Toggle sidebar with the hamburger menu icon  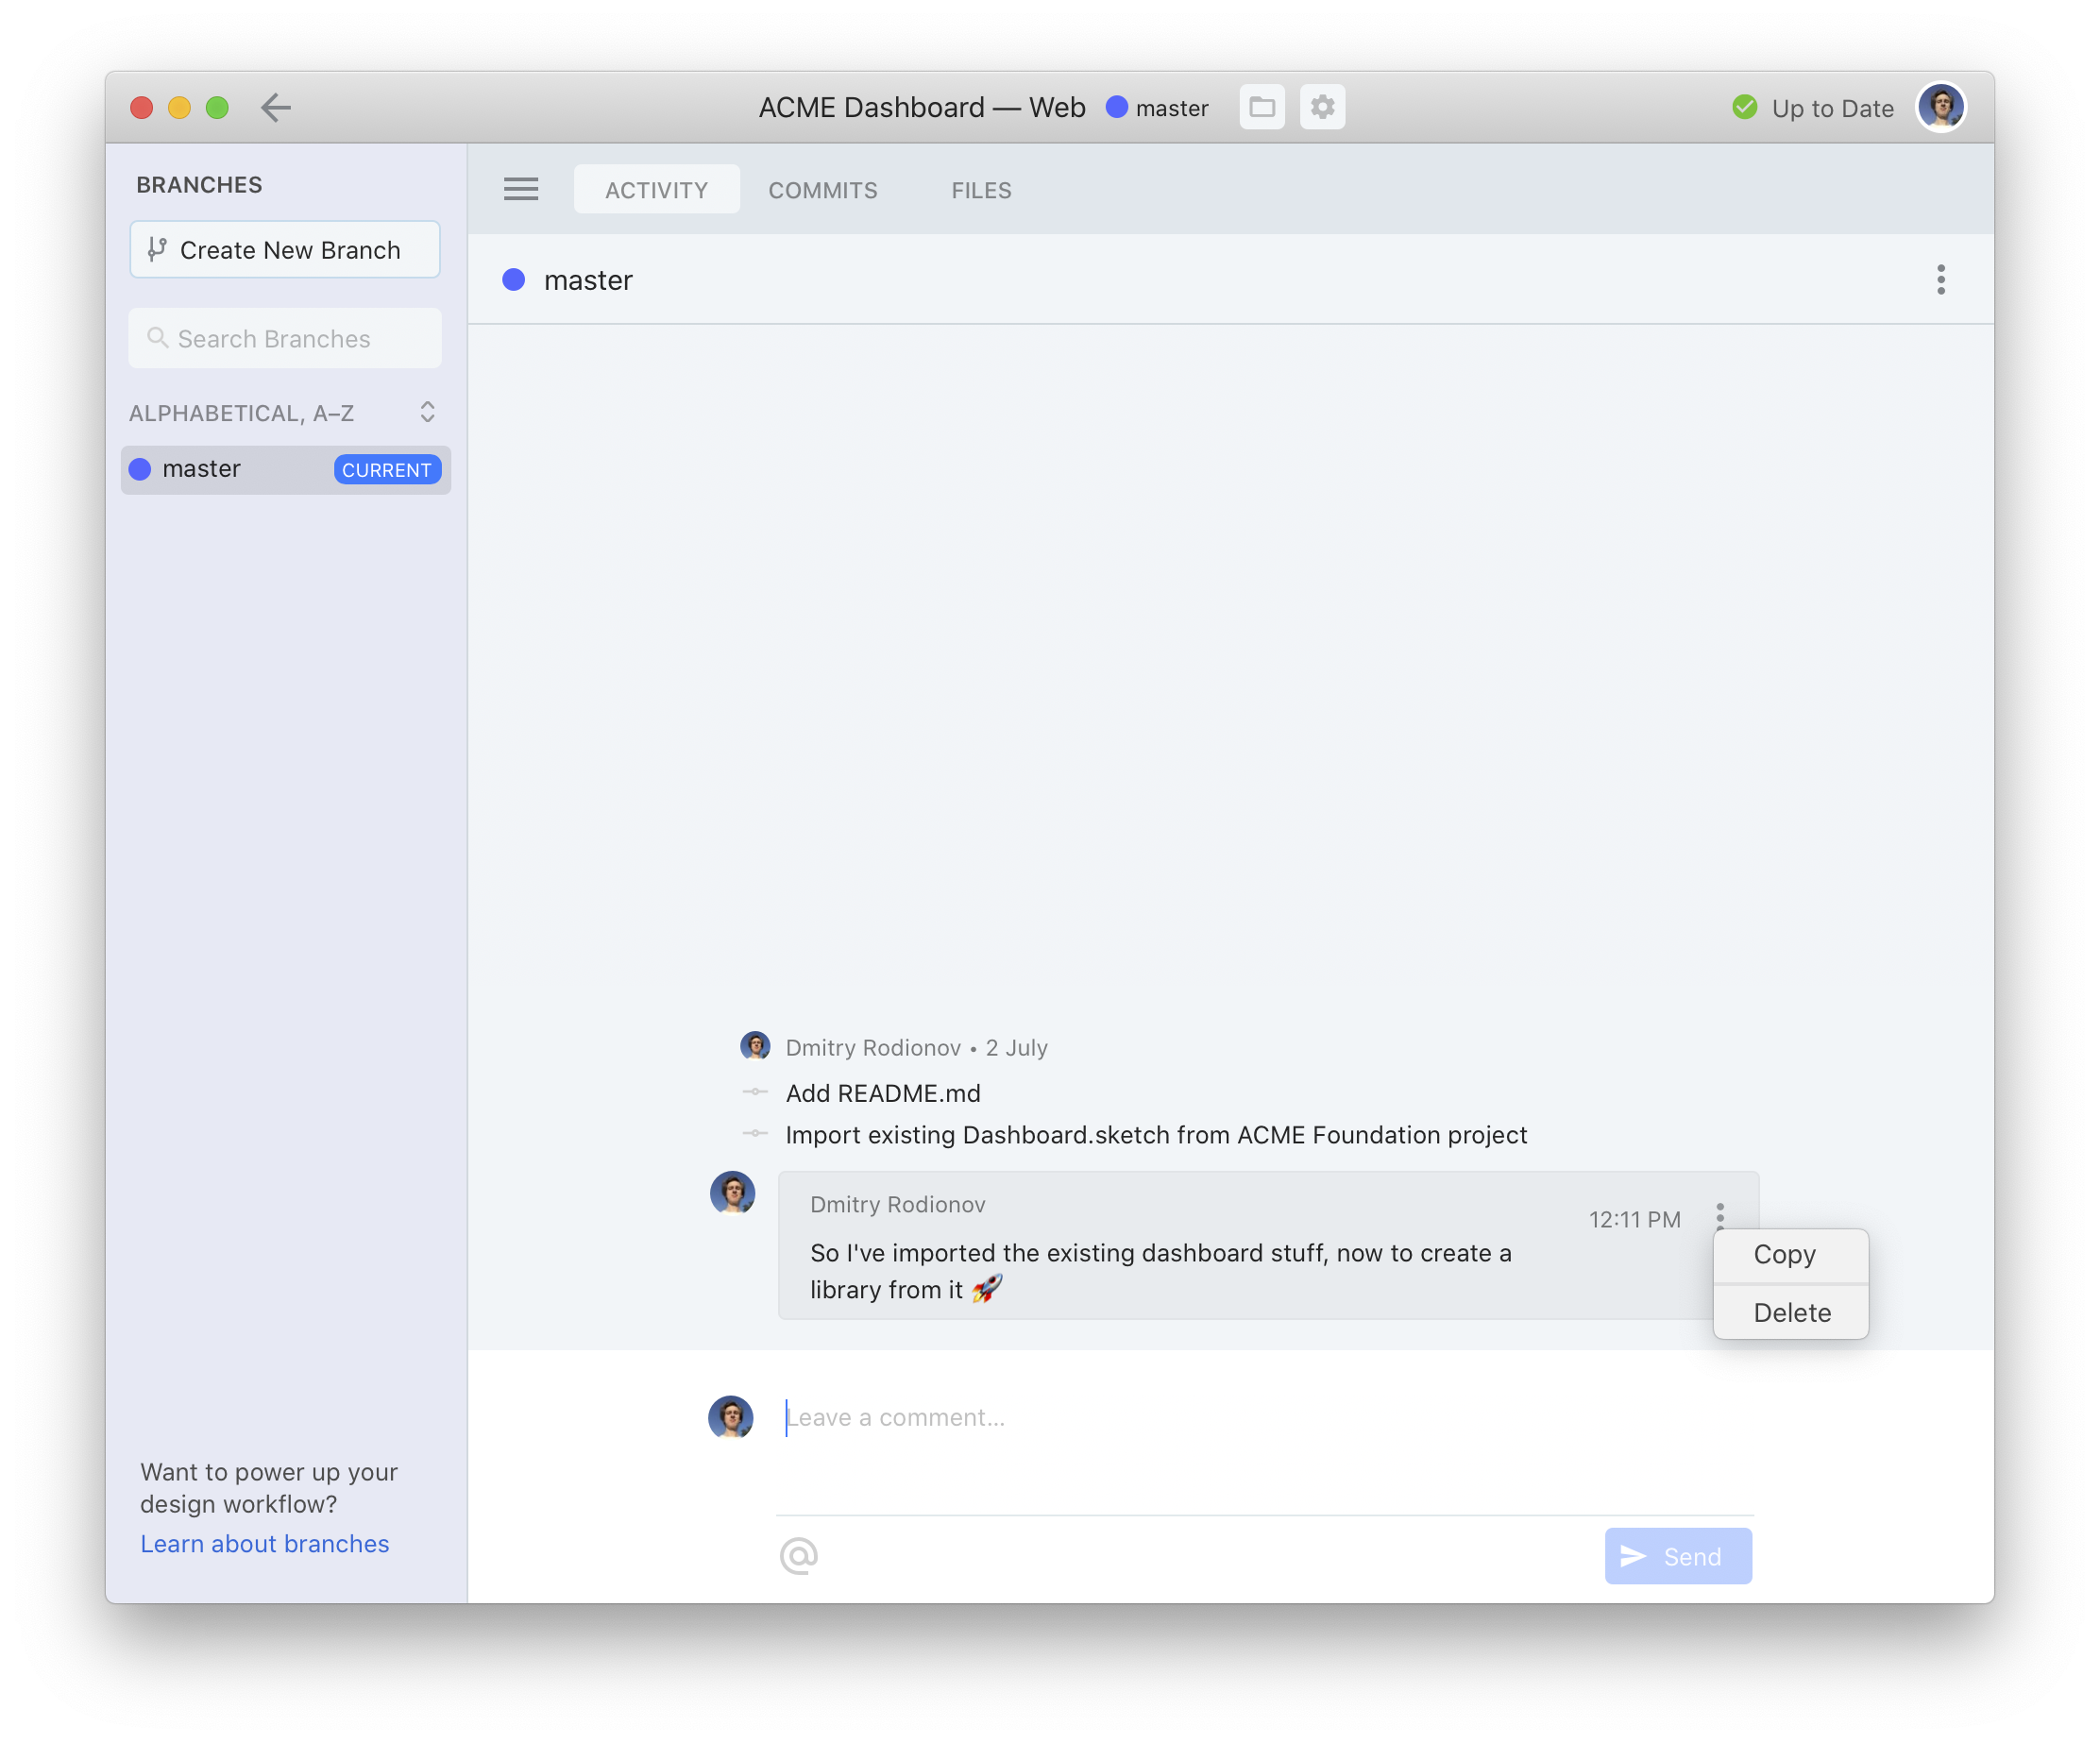[520, 189]
